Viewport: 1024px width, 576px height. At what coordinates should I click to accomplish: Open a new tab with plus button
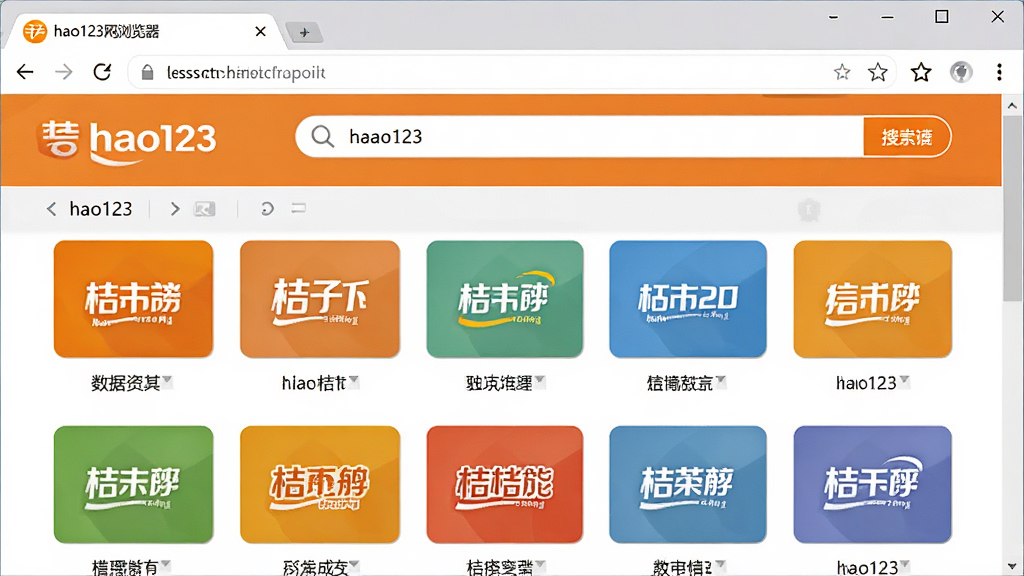(x=304, y=32)
